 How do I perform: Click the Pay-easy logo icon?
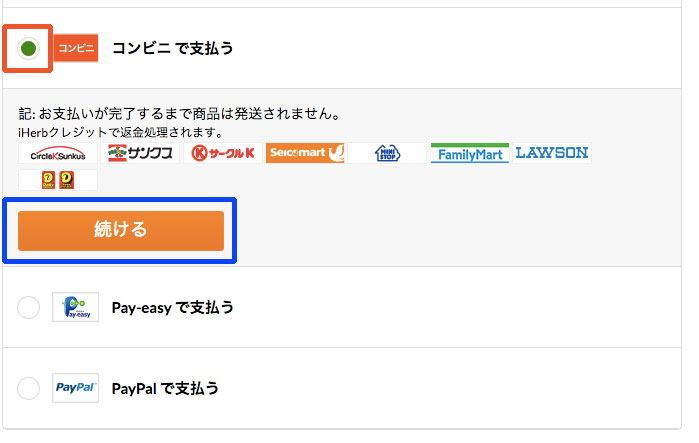tap(75, 307)
